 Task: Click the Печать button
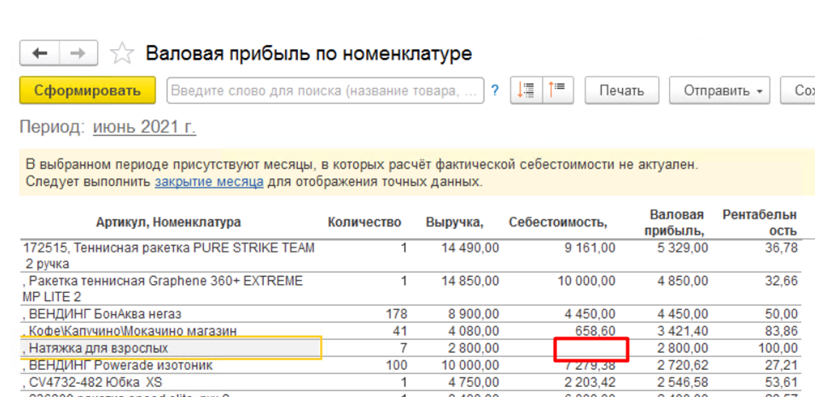(621, 91)
